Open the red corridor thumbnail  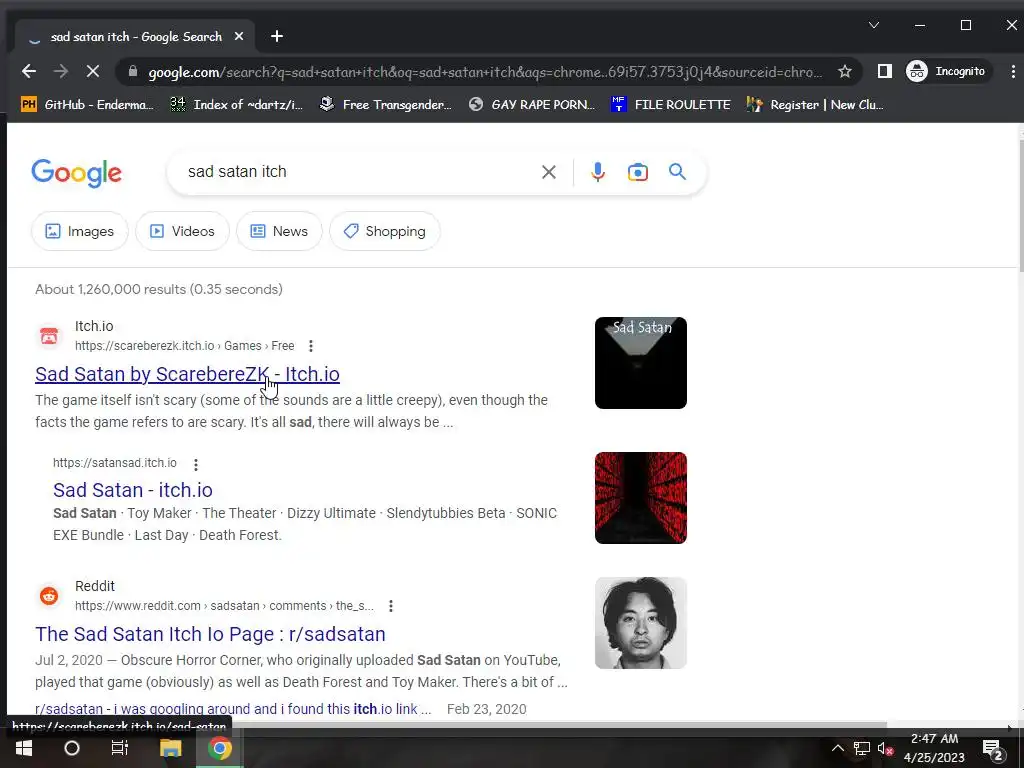641,498
